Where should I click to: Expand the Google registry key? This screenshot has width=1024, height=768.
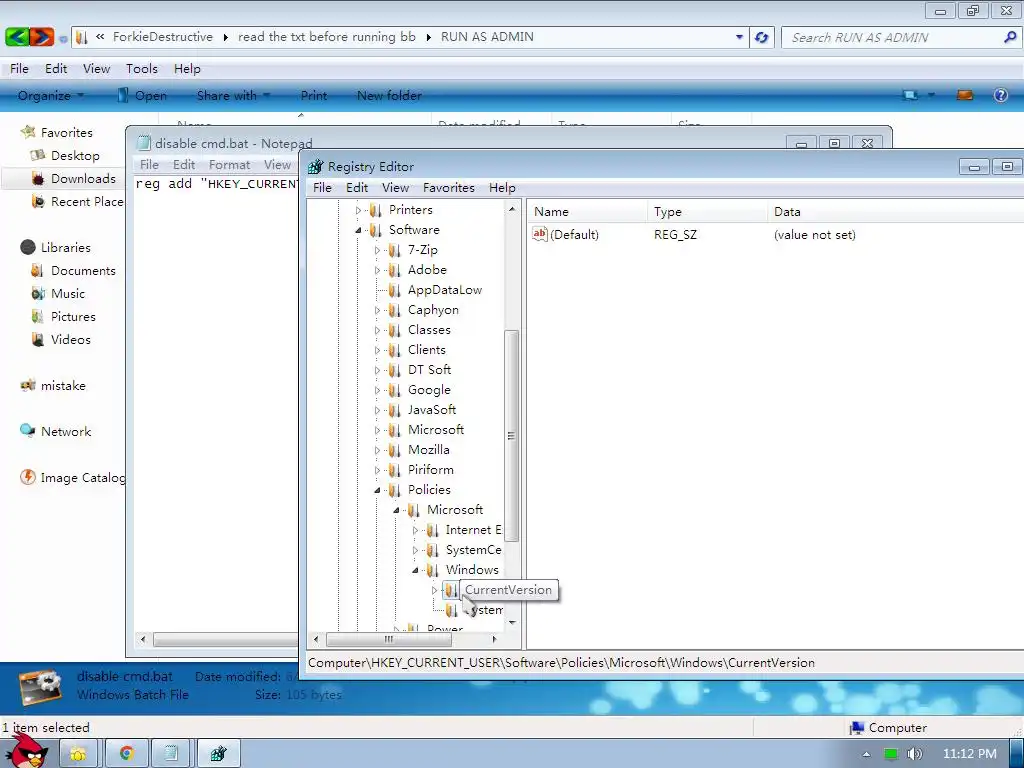coord(377,391)
